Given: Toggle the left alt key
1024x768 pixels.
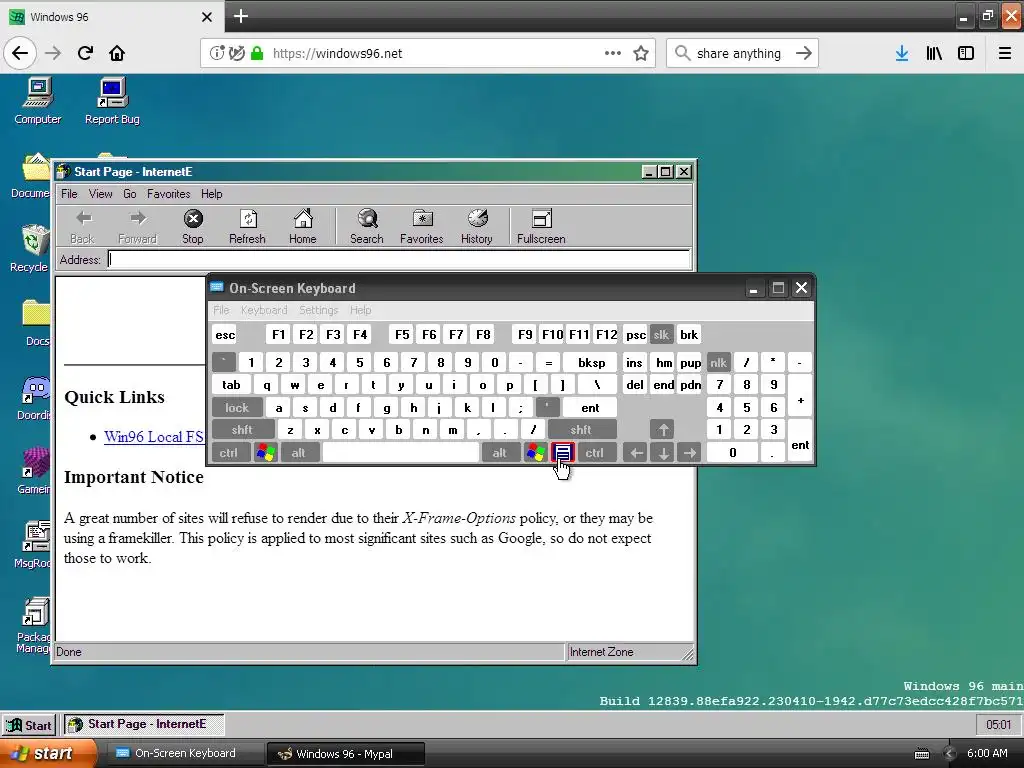Looking at the screenshot, I should point(298,453).
